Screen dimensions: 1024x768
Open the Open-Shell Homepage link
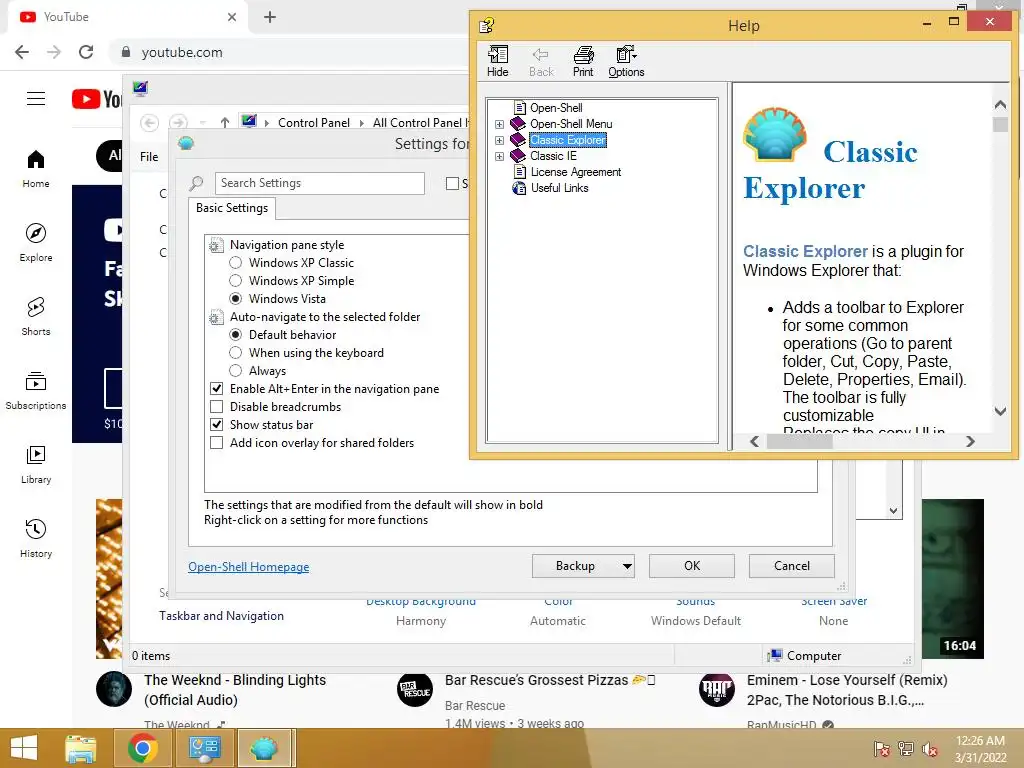(249, 567)
